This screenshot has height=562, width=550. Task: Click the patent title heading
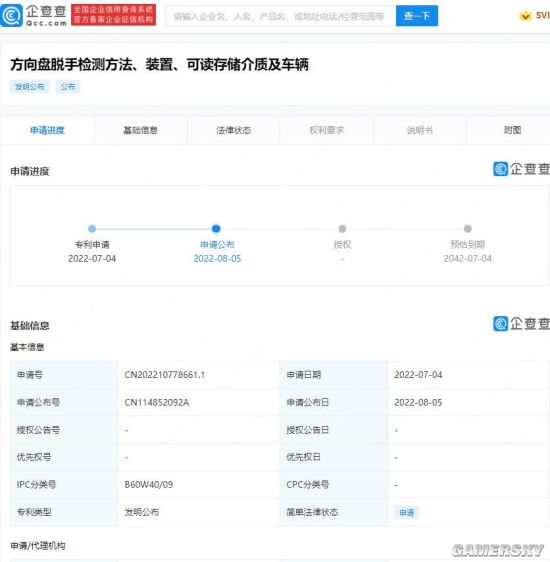tap(159, 65)
